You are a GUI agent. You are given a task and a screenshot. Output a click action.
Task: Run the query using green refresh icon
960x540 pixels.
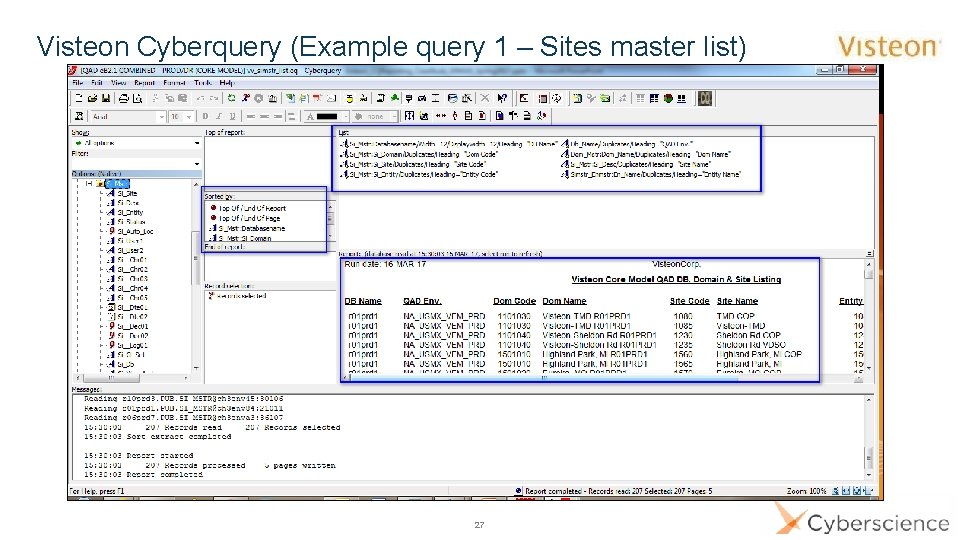pyautogui.click(x=231, y=98)
